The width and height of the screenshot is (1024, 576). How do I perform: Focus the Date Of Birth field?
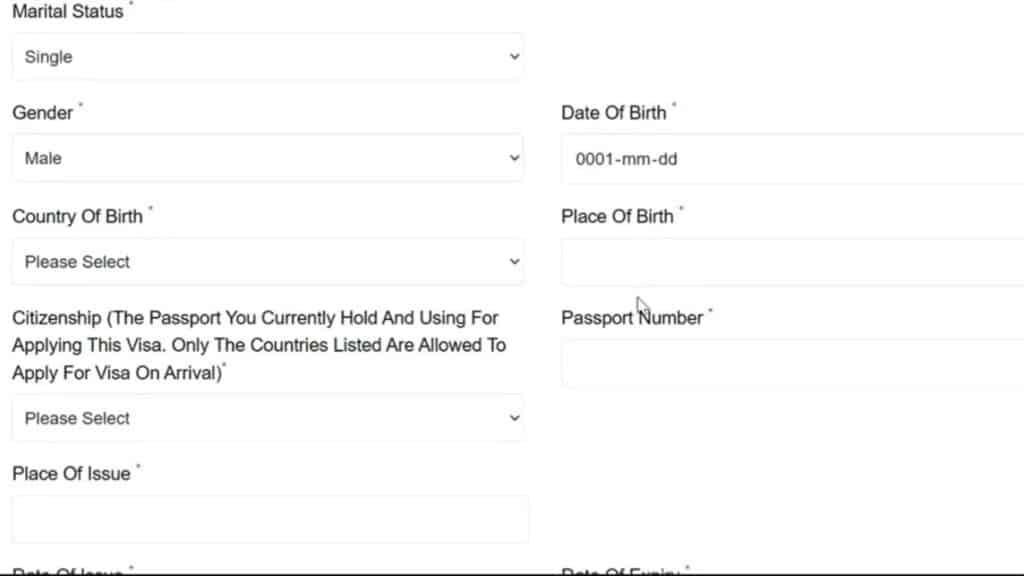point(792,159)
